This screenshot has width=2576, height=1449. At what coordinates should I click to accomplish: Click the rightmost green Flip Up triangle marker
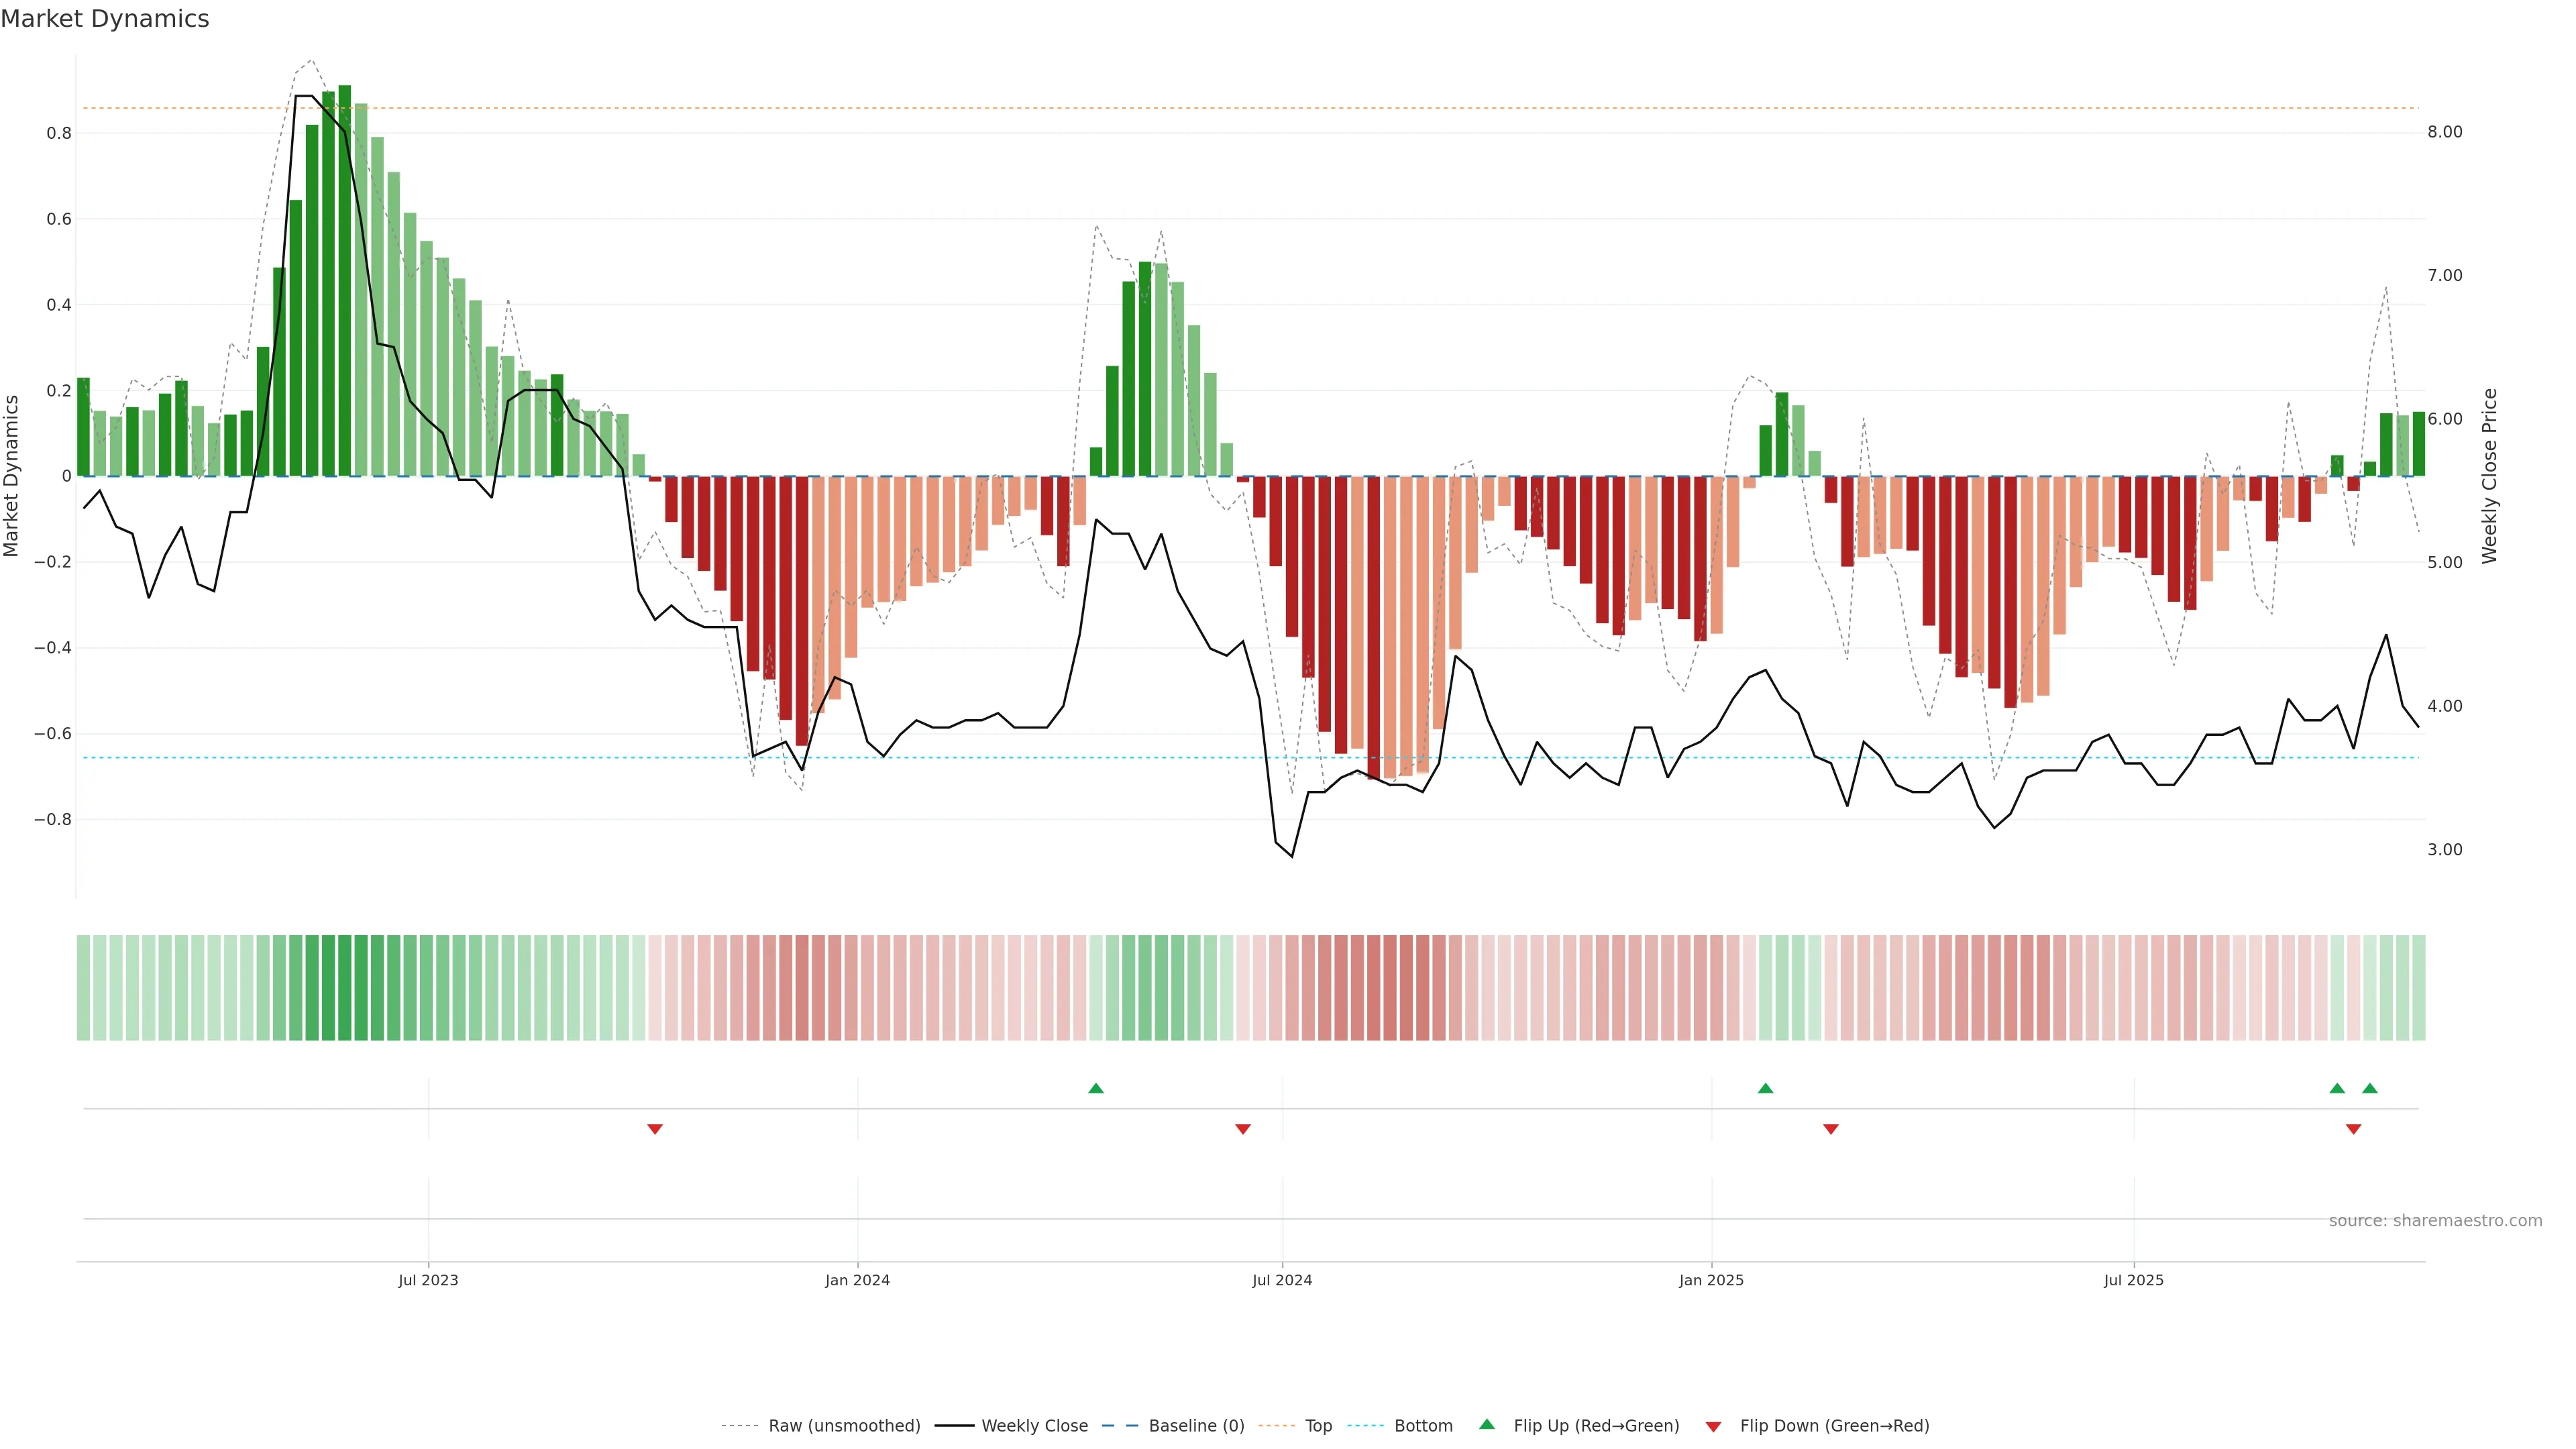pos(2369,1088)
